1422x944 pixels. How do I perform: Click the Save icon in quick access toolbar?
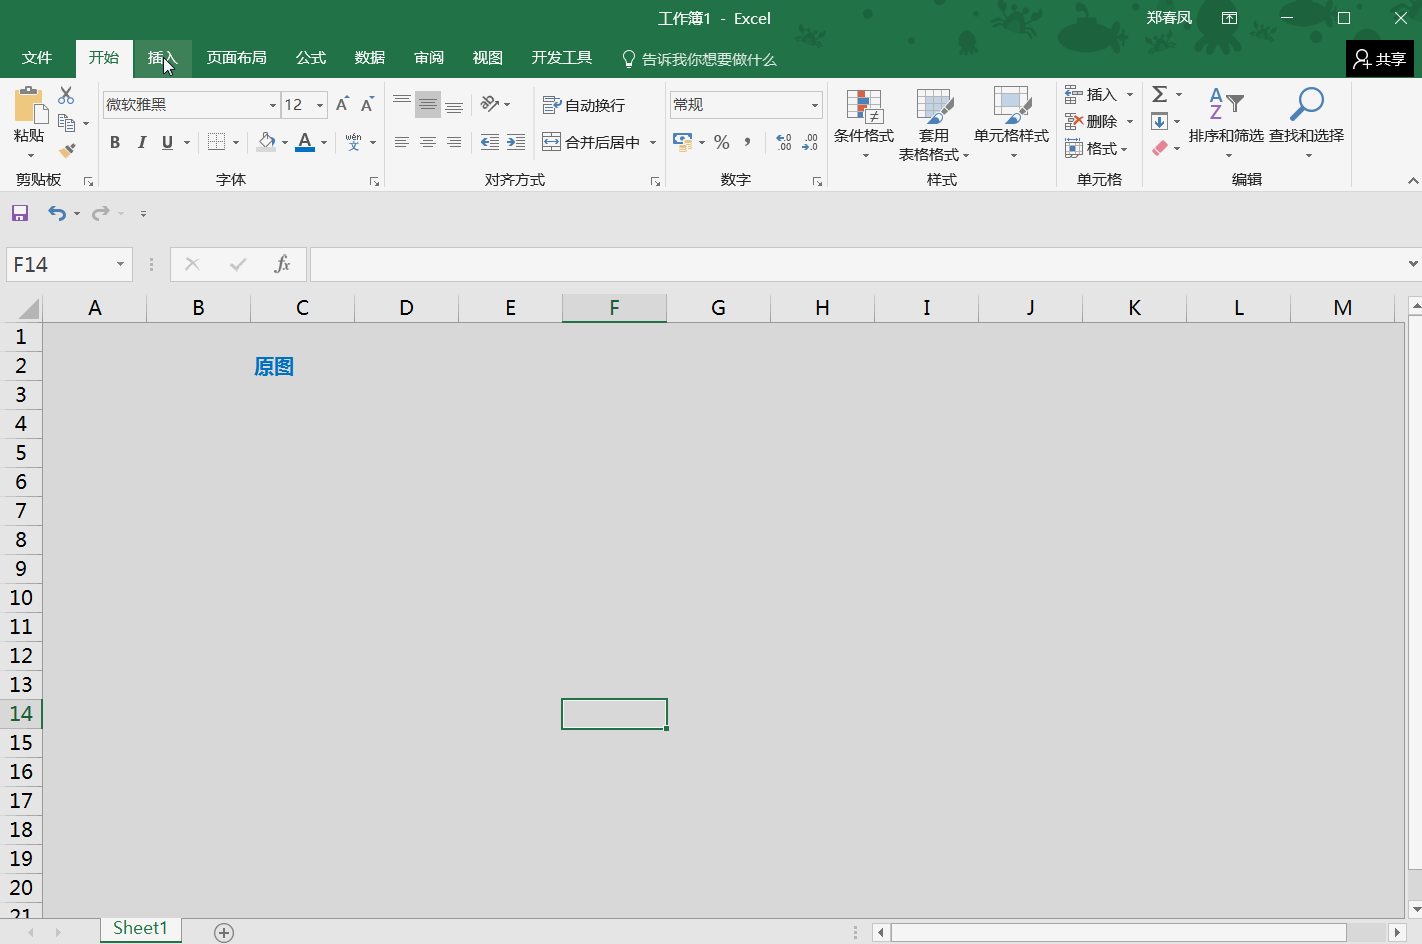coord(20,213)
